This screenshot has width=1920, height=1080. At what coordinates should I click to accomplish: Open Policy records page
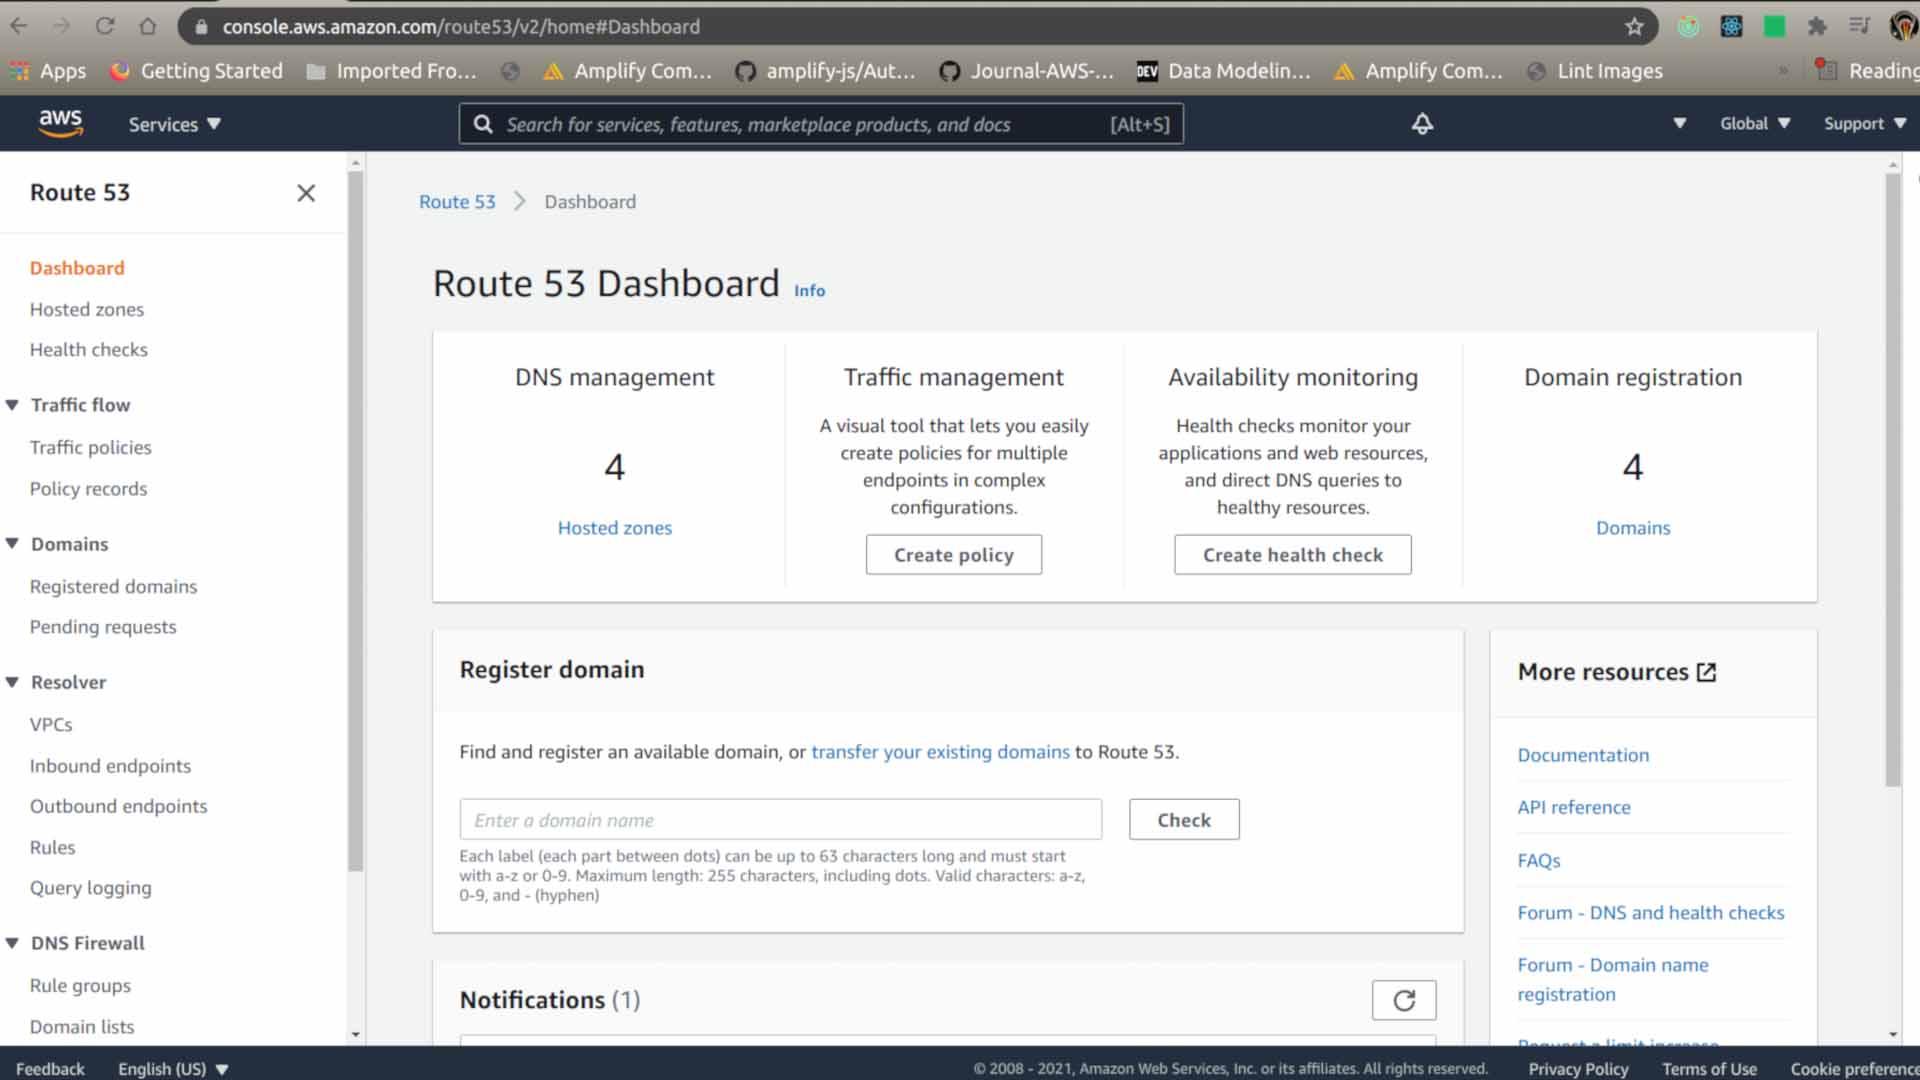point(88,489)
